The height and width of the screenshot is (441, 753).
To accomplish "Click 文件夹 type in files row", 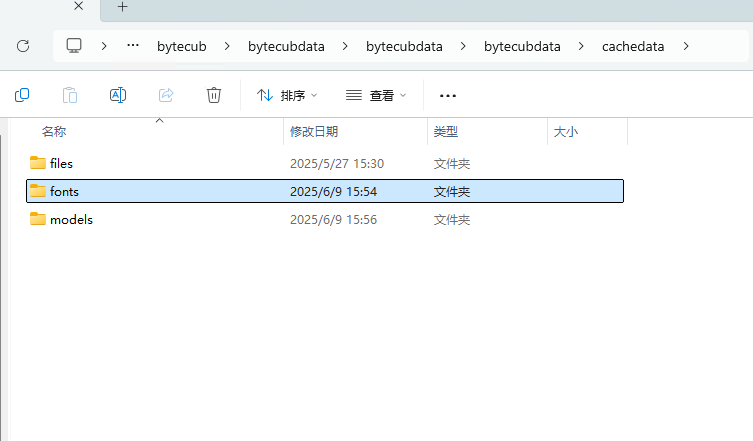I will (x=452, y=164).
